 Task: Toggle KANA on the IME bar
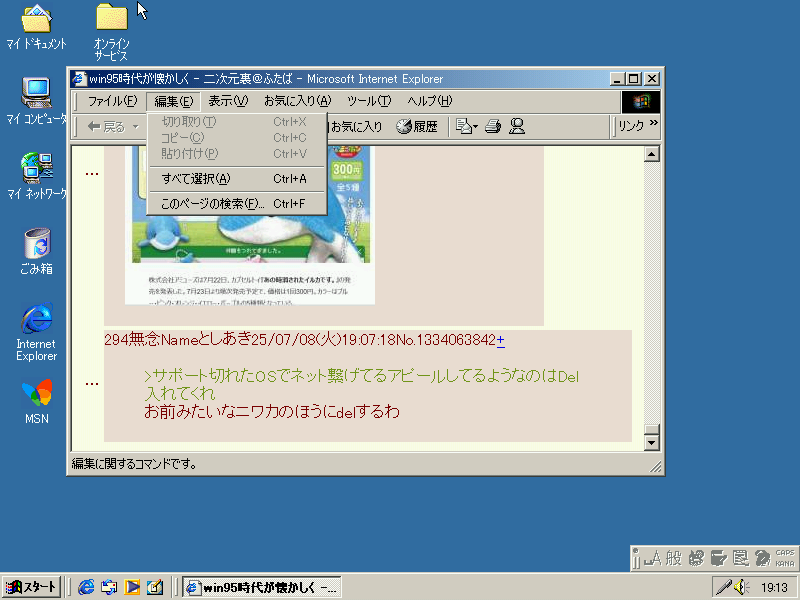pos(785,564)
